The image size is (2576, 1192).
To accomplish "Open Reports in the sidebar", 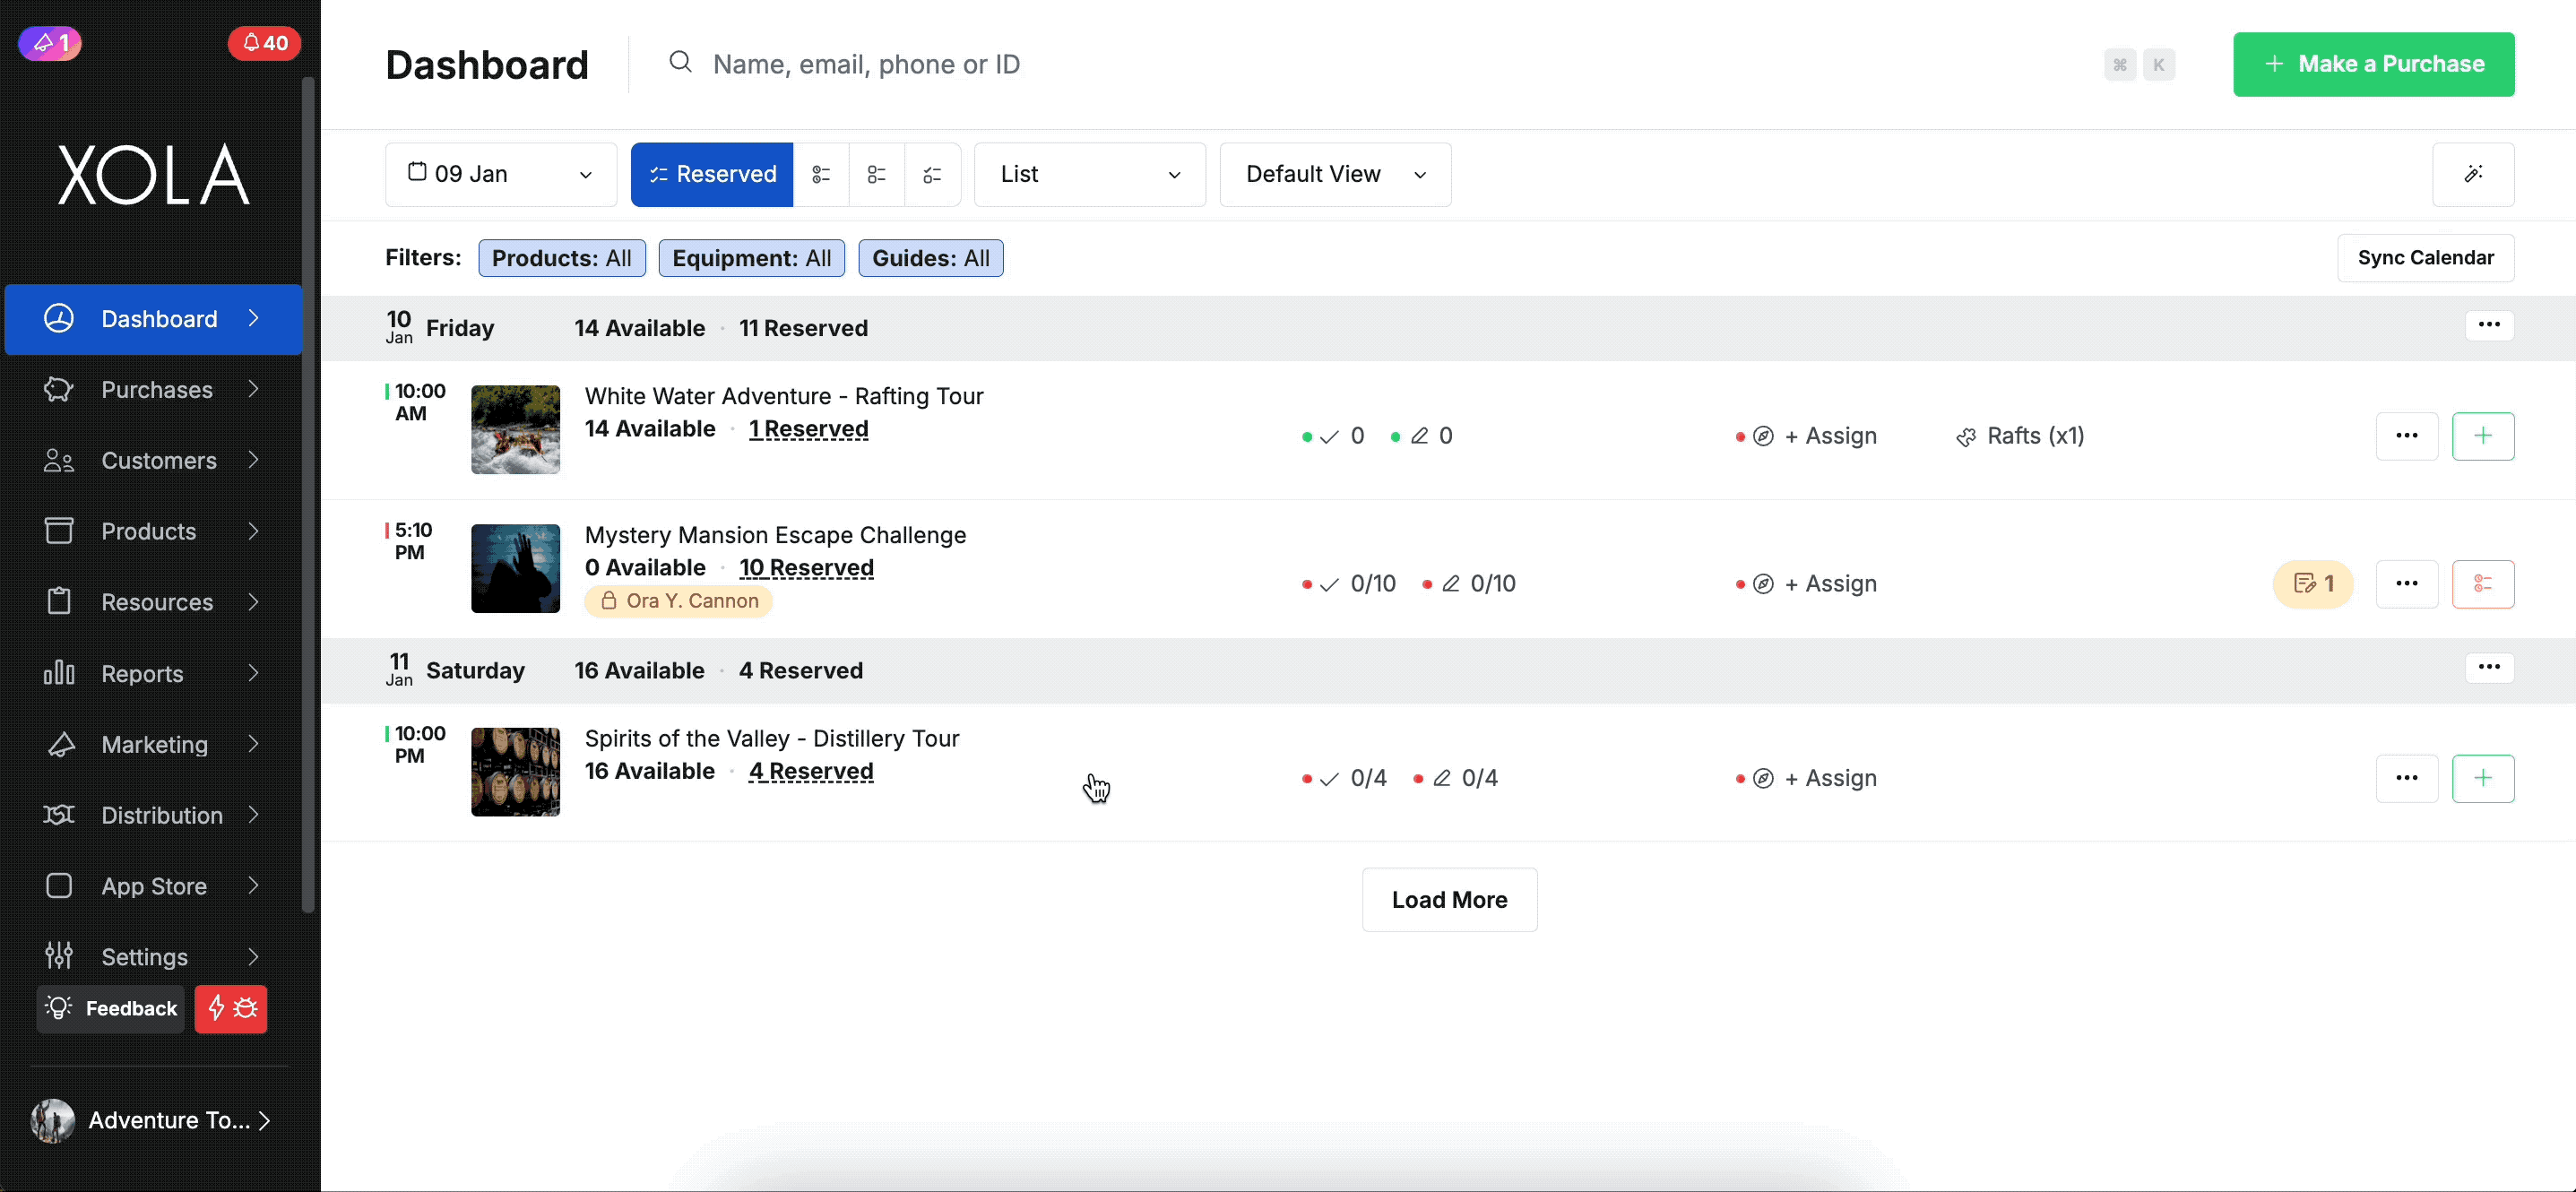I will point(153,673).
